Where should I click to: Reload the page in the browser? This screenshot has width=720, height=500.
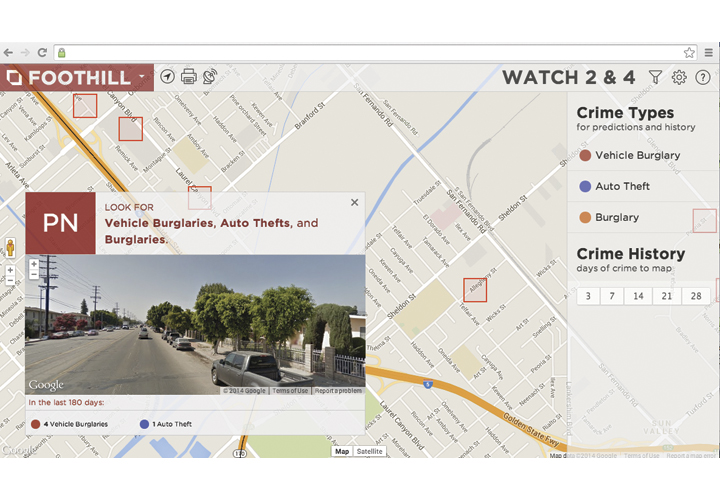(x=42, y=52)
